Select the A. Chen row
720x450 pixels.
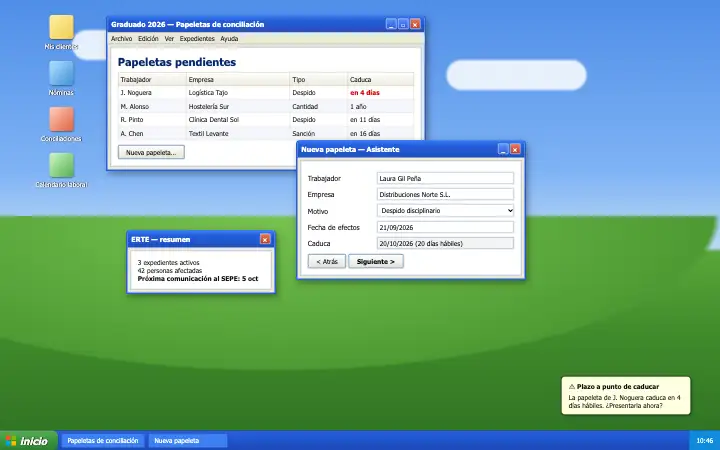pyautogui.click(x=266, y=134)
